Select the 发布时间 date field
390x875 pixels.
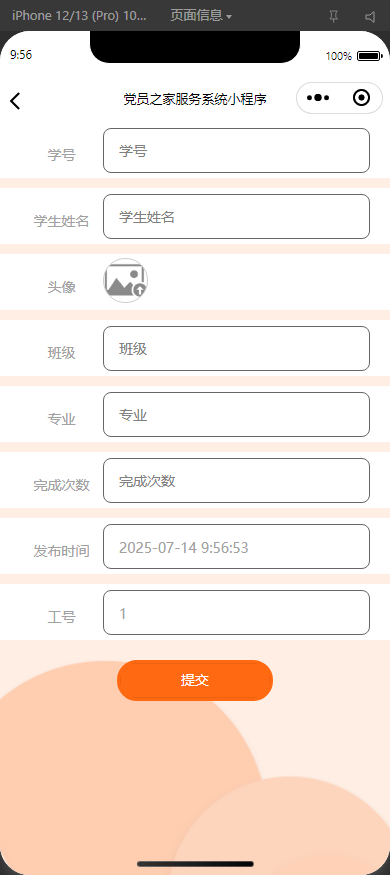click(x=237, y=547)
